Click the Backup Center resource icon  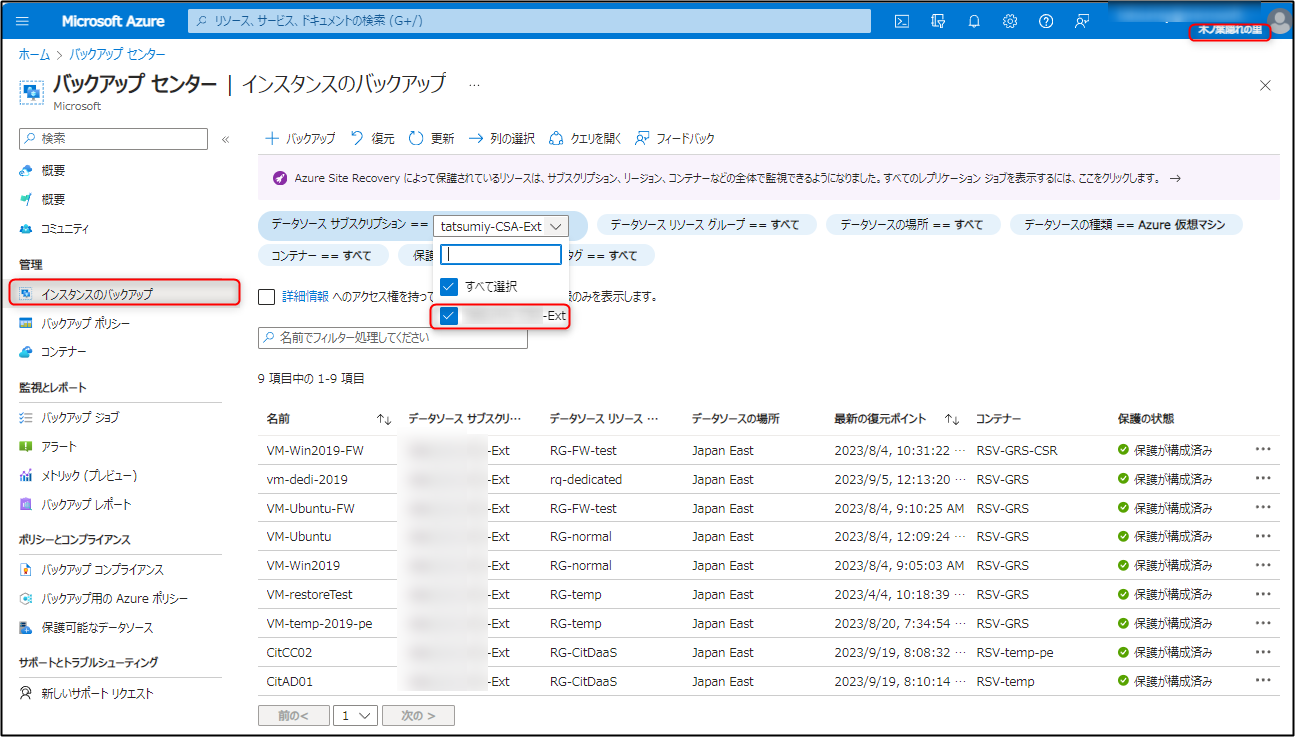(31, 91)
